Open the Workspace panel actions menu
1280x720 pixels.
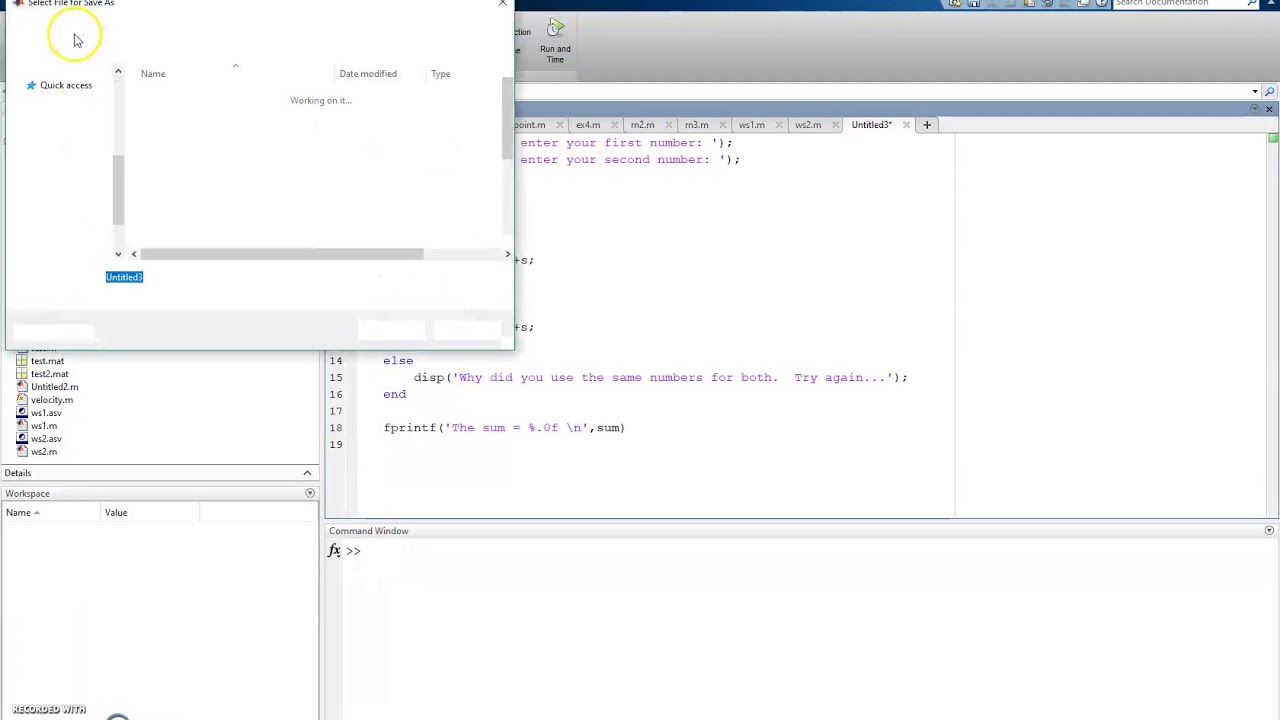(x=310, y=493)
